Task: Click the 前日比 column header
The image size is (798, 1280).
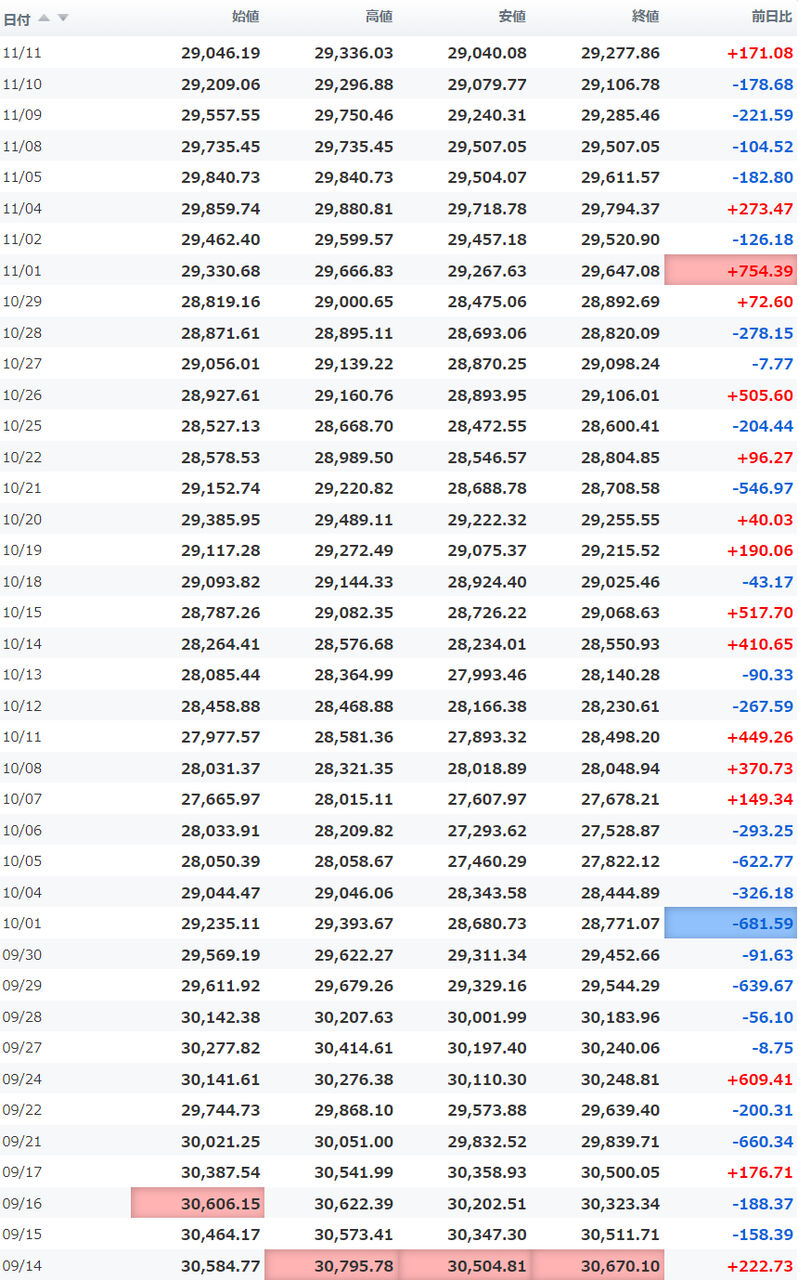Action: pos(771,17)
